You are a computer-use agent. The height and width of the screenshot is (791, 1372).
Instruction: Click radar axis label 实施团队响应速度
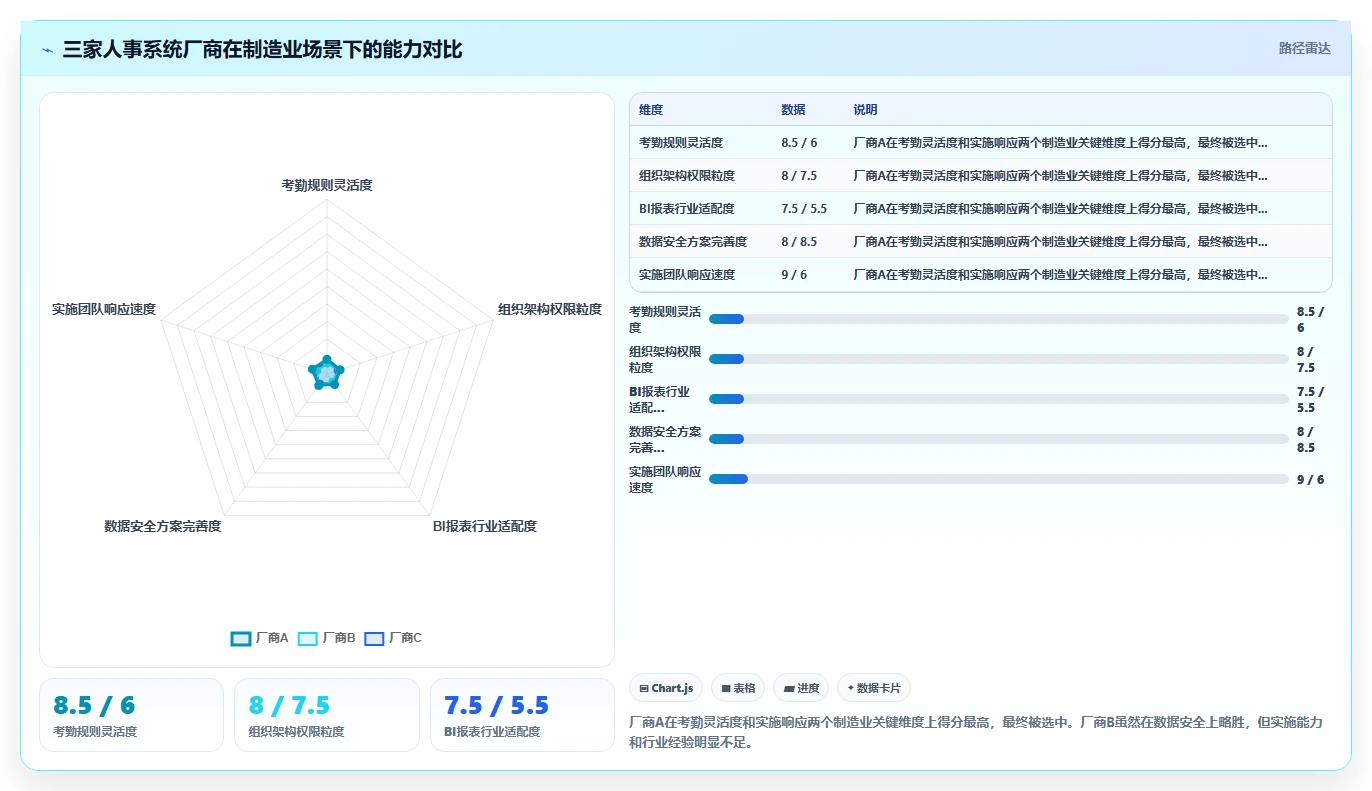[104, 309]
